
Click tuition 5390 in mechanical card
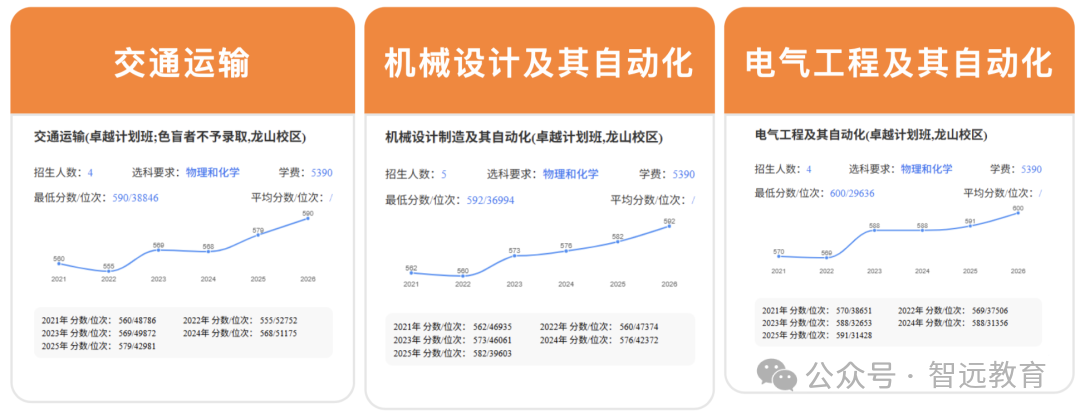click(x=683, y=174)
